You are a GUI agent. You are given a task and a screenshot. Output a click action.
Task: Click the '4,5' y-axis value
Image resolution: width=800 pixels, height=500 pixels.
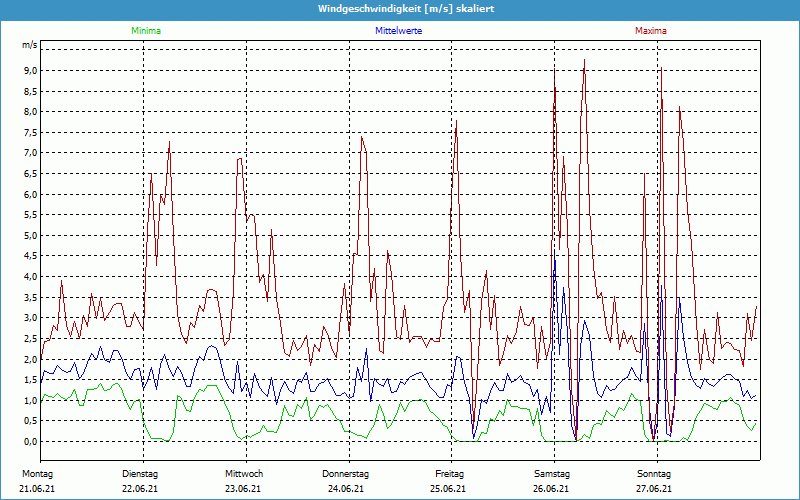coord(31,256)
